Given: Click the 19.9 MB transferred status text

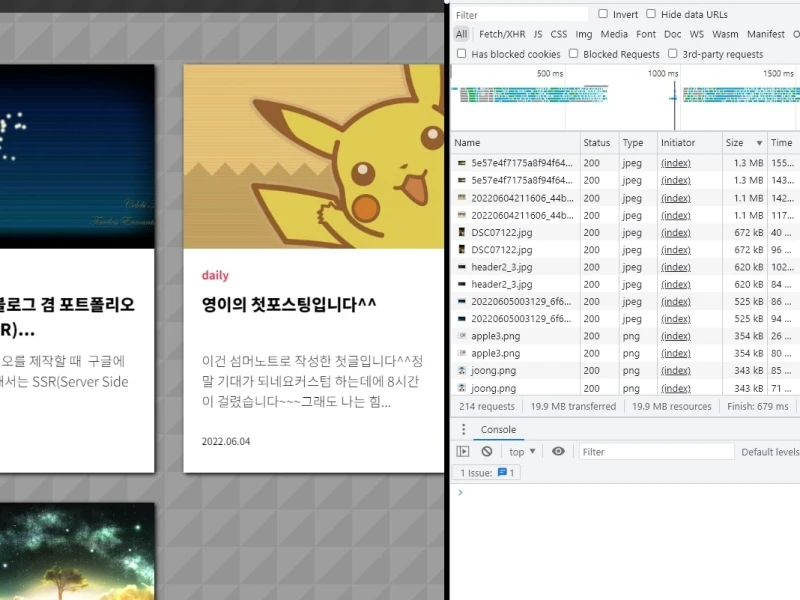Looking at the screenshot, I should pyautogui.click(x=573, y=407).
